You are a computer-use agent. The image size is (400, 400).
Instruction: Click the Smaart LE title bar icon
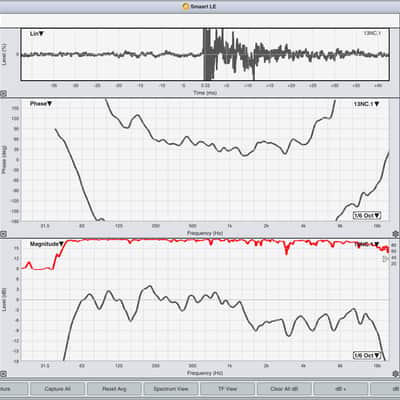tap(186, 6)
